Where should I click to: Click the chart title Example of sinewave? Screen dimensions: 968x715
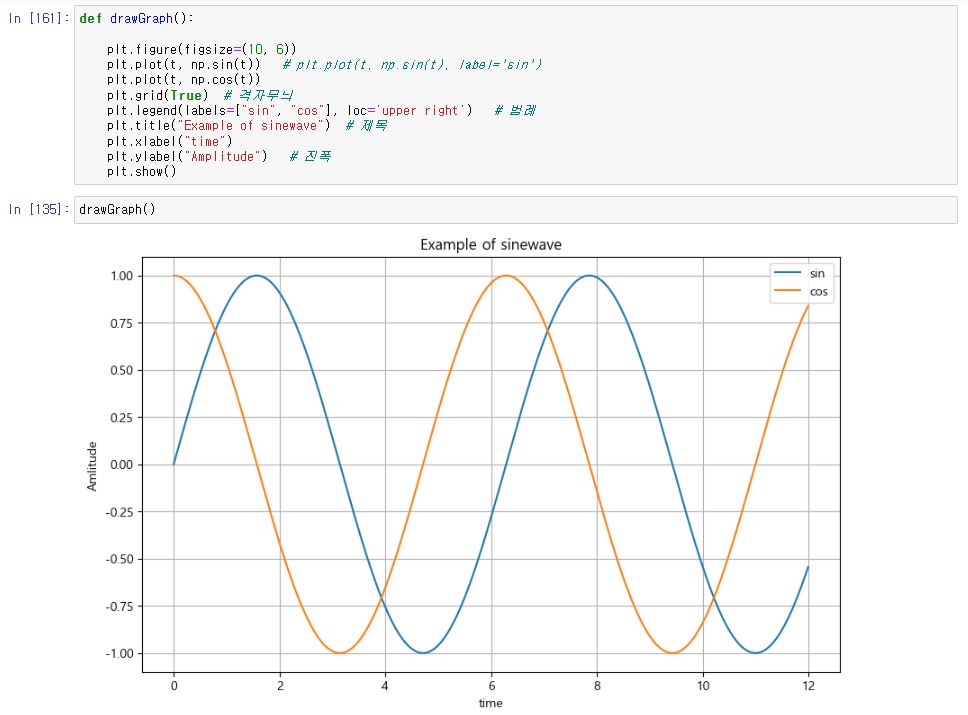[491, 245]
